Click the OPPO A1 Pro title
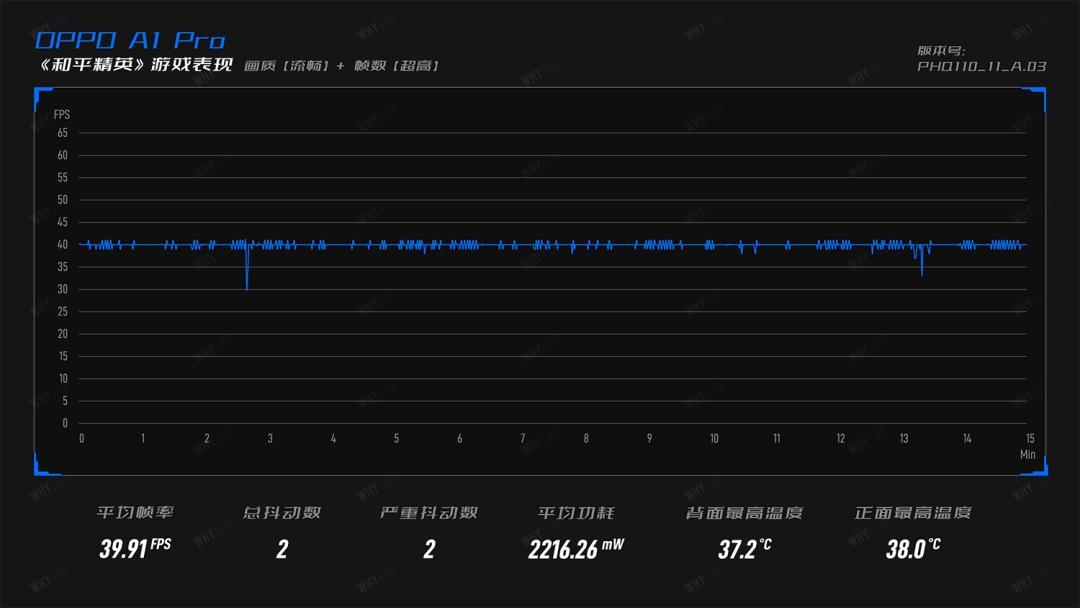The height and width of the screenshot is (608, 1080). coord(130,40)
